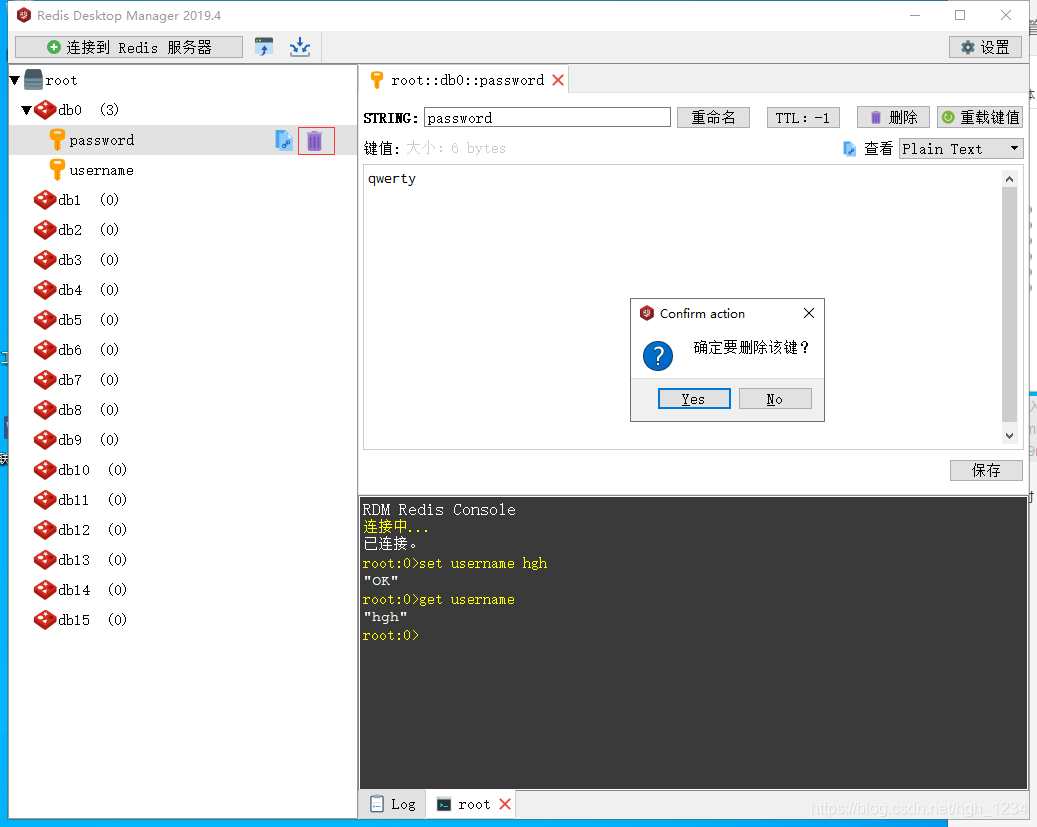This screenshot has width=1037, height=827.
Task: Click the username key icon
Action: (58, 170)
